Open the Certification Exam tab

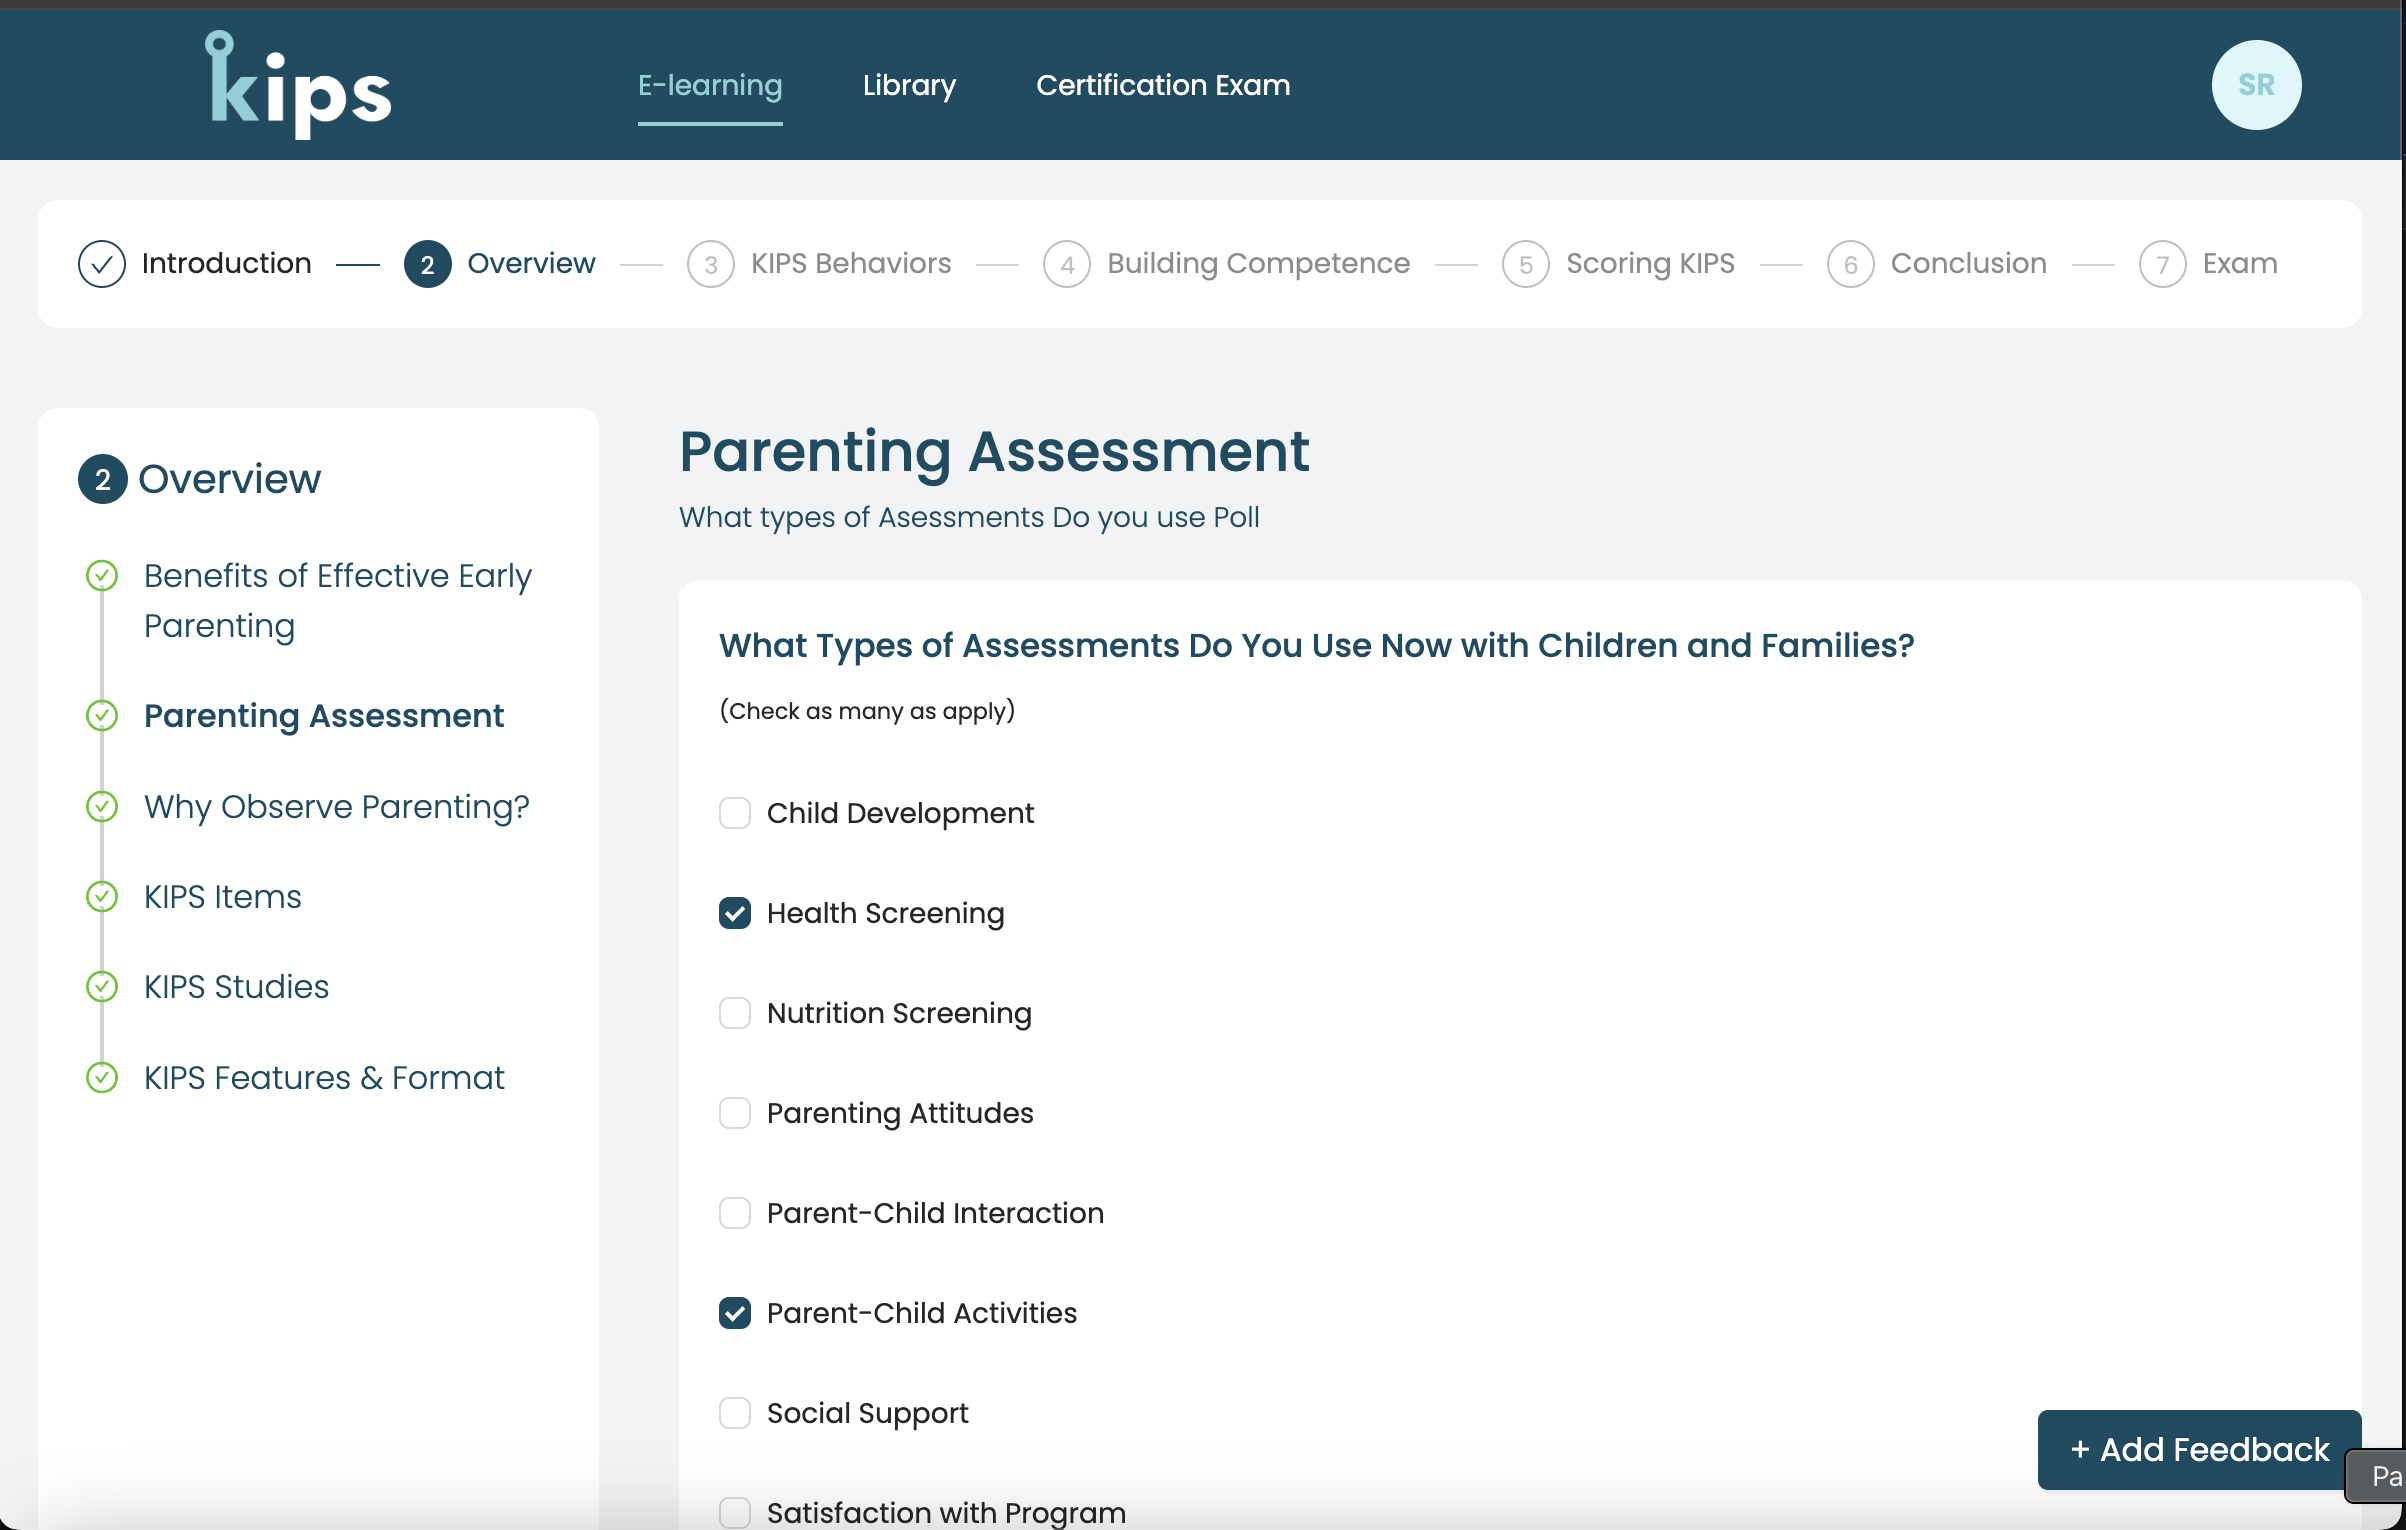[1163, 85]
